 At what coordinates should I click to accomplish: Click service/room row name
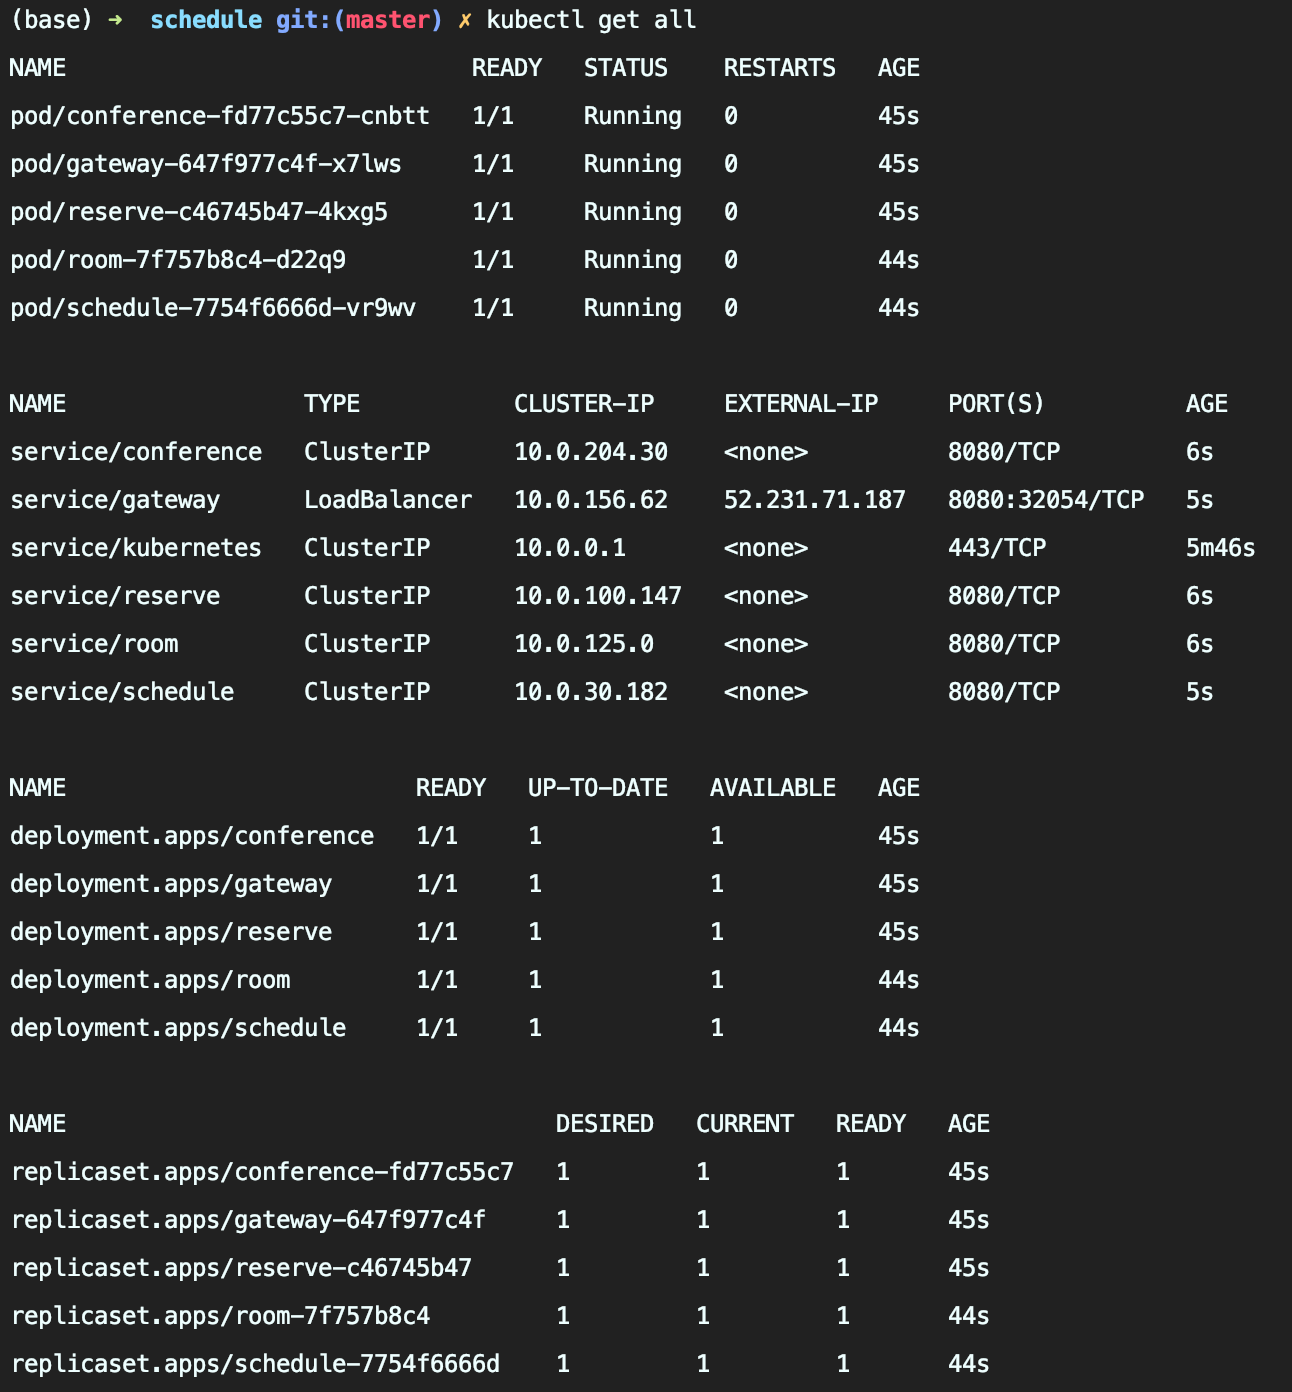coord(94,644)
